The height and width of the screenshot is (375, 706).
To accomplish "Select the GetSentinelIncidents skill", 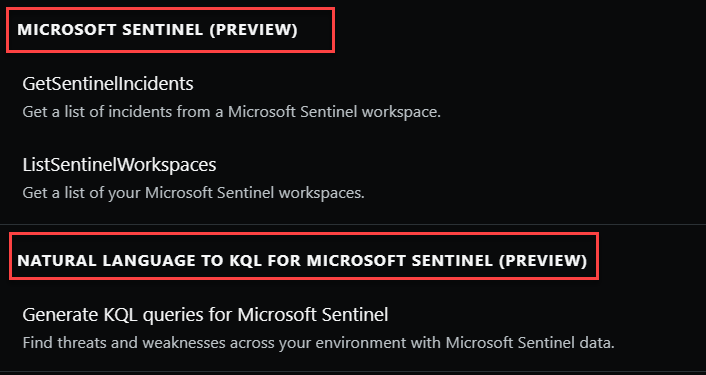I will coord(108,84).
